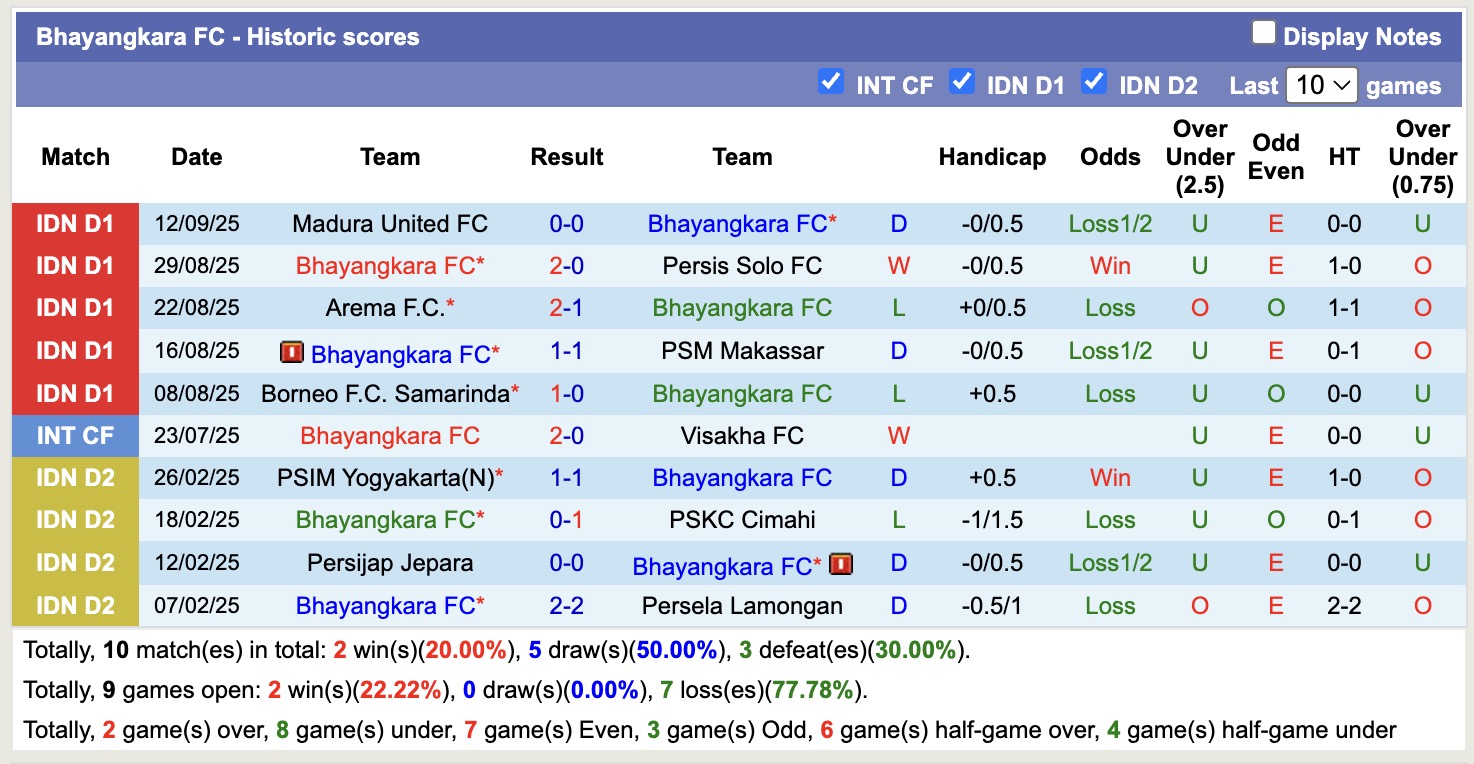Uncheck the IDN D1 filter checkbox
The width and height of the screenshot is (1474, 764).
click(962, 82)
